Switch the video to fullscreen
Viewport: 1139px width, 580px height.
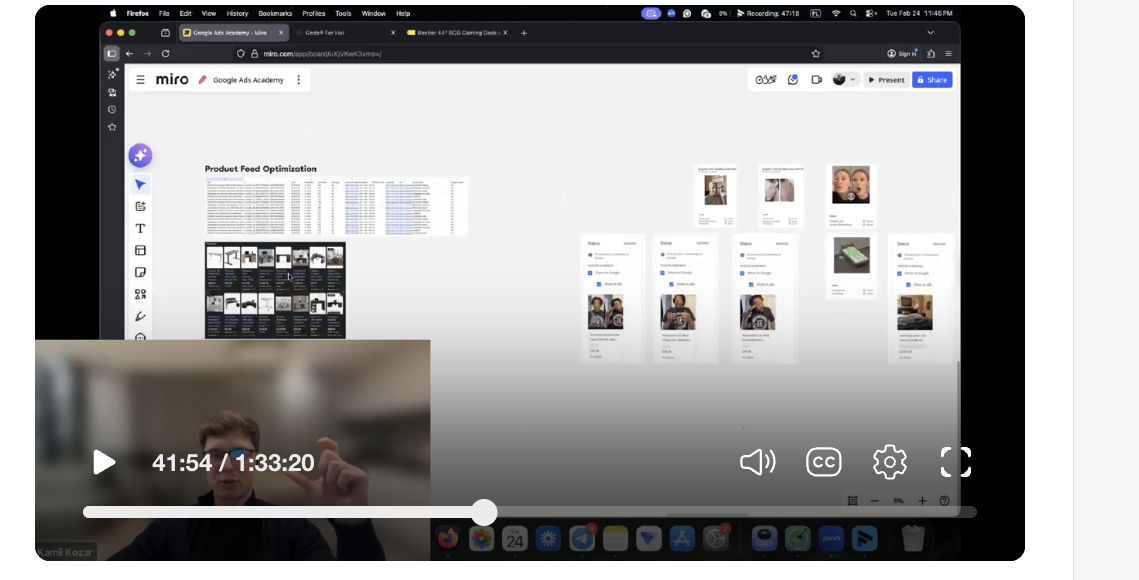(x=955, y=462)
